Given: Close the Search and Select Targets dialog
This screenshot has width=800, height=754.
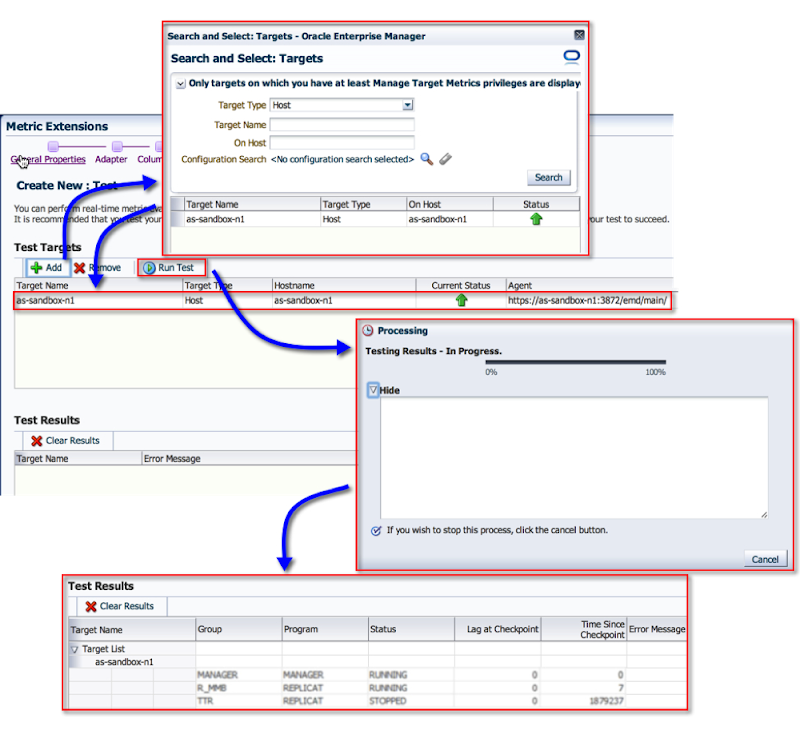Looking at the screenshot, I should (x=579, y=35).
